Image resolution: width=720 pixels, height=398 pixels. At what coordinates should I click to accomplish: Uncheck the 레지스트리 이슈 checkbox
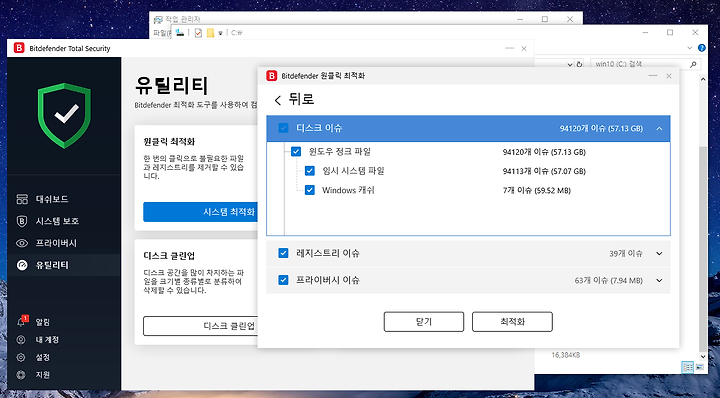(x=283, y=253)
